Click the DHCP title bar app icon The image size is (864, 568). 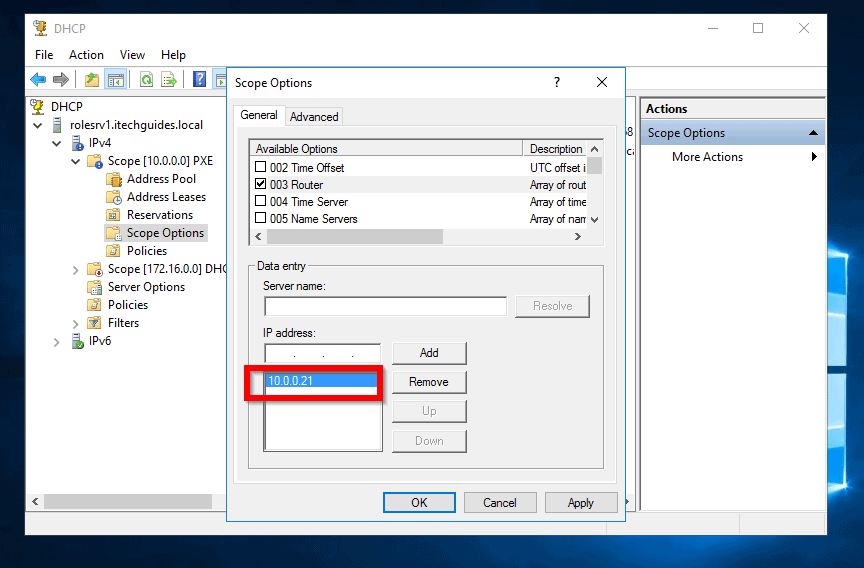click(40, 28)
